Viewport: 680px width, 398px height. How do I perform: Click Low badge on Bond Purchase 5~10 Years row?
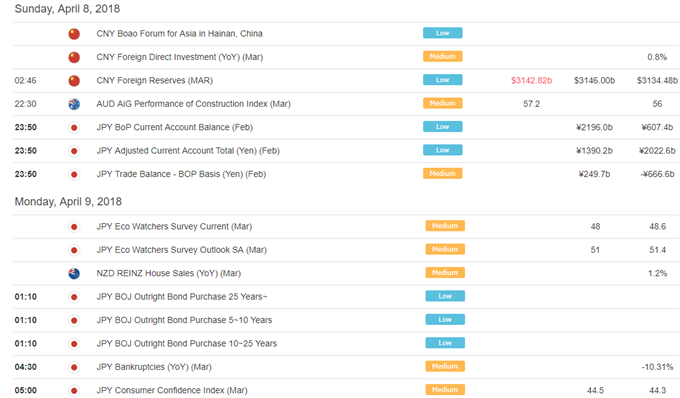[x=445, y=320]
